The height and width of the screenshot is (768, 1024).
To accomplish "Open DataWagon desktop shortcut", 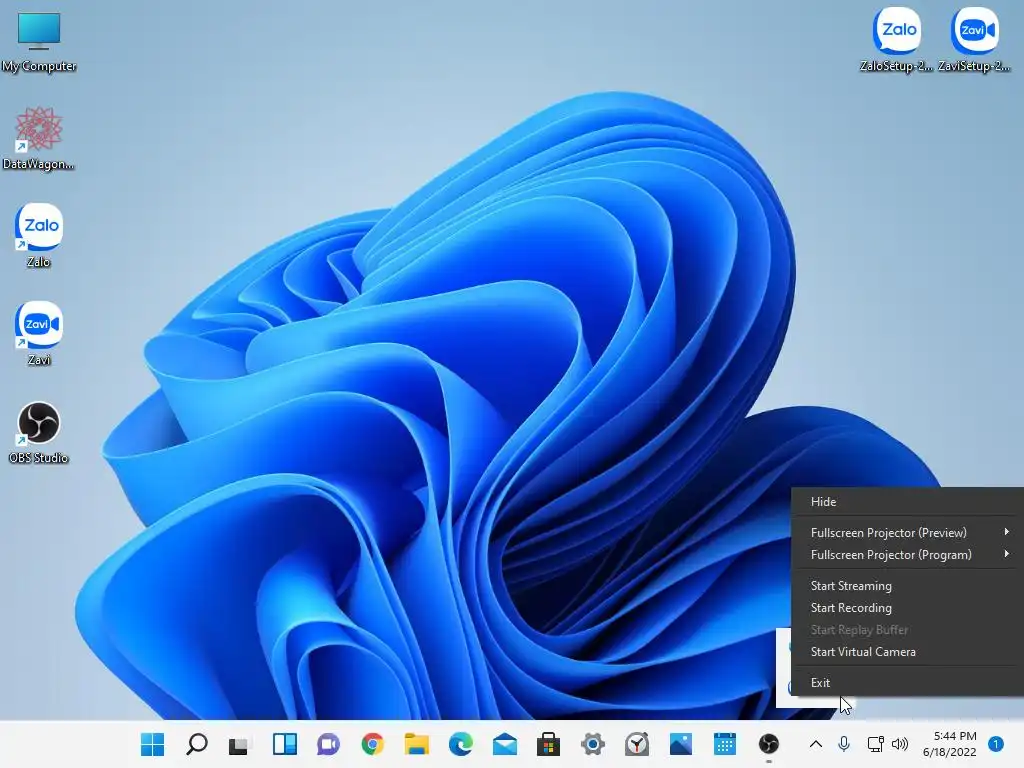I will [39, 138].
